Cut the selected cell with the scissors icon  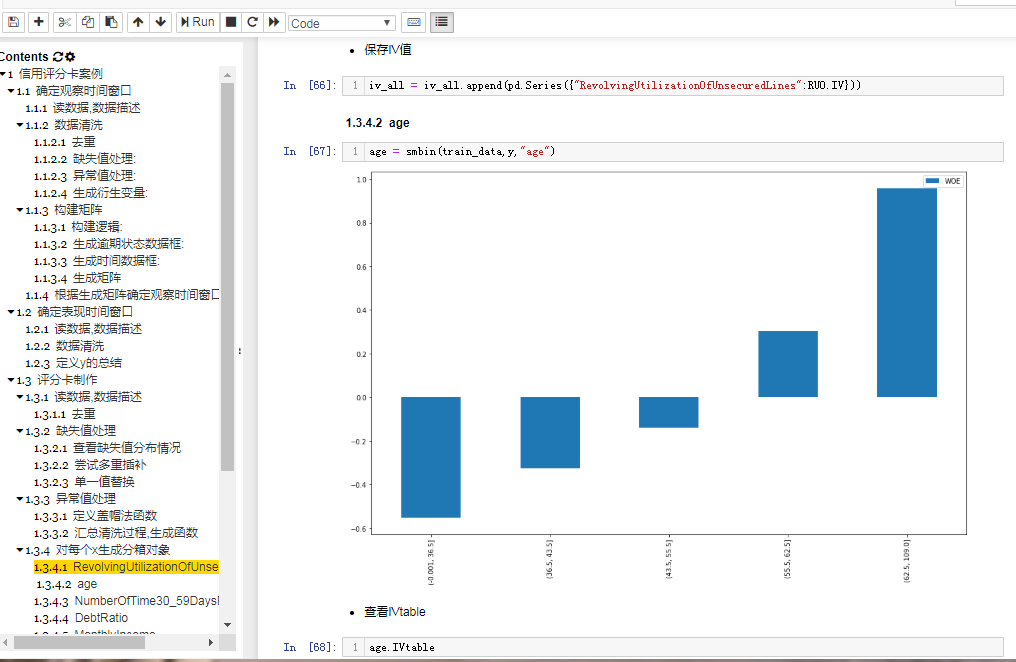(x=64, y=22)
